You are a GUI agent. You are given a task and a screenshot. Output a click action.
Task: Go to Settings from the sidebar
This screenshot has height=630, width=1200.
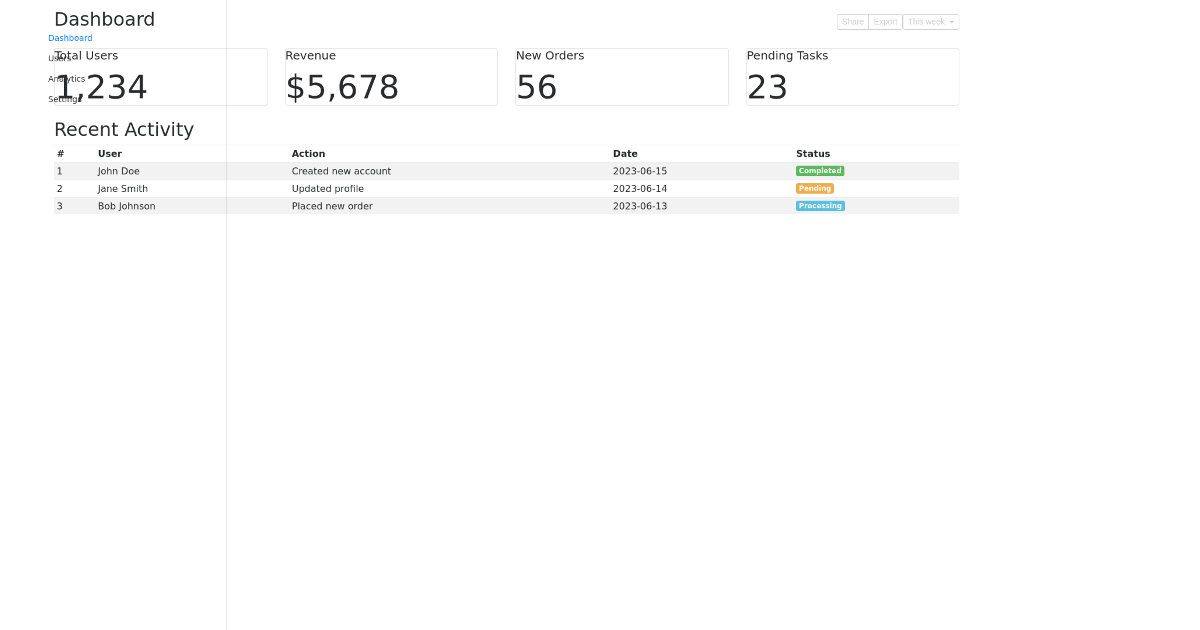[x=63, y=99]
